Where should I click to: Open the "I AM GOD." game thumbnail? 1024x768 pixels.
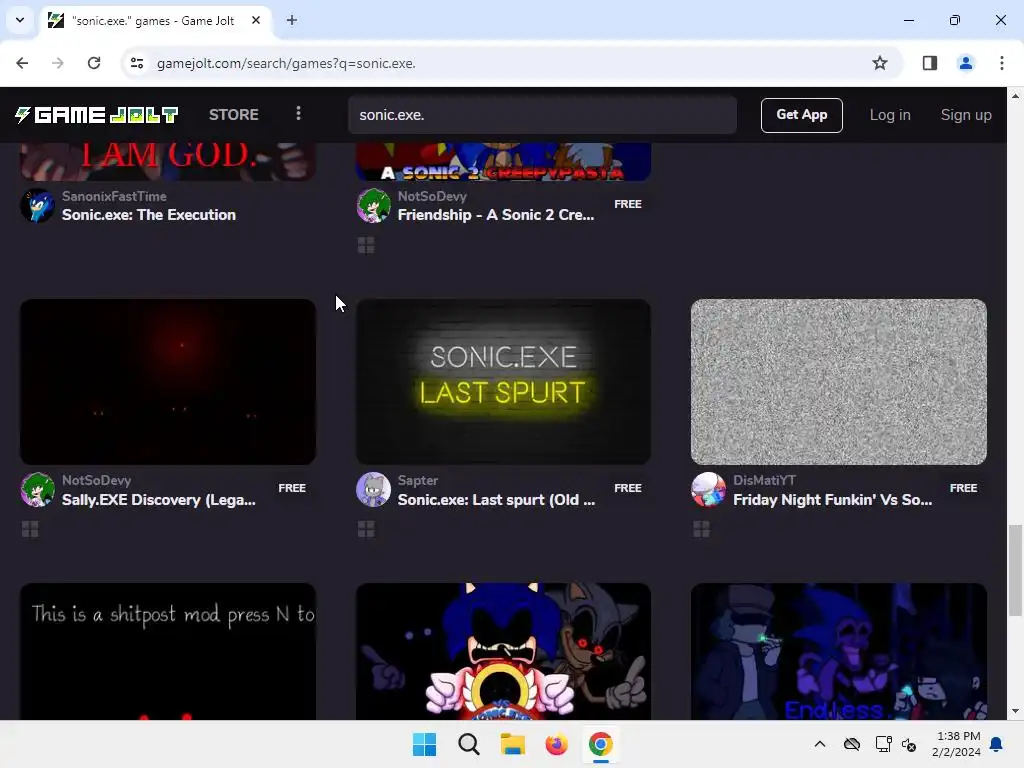pos(168,161)
